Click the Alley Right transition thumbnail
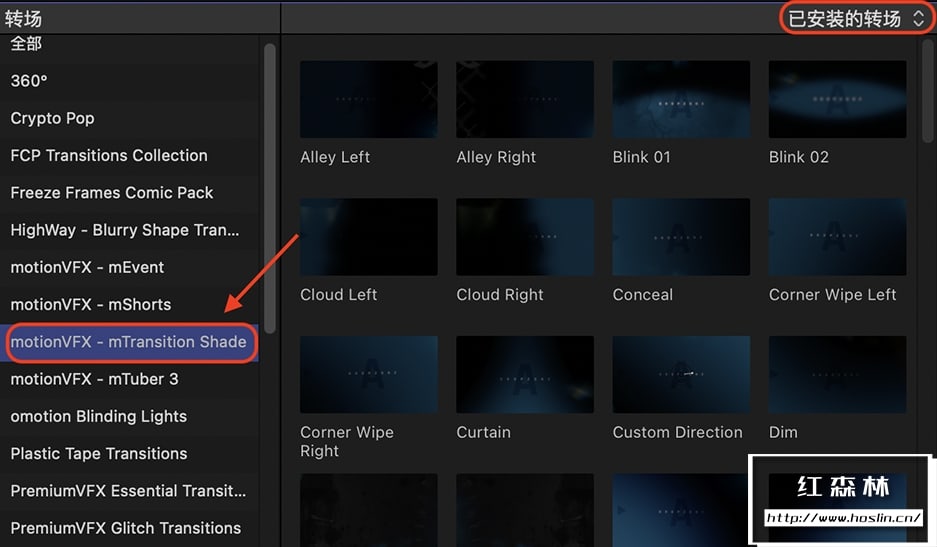937x547 pixels. coord(525,99)
